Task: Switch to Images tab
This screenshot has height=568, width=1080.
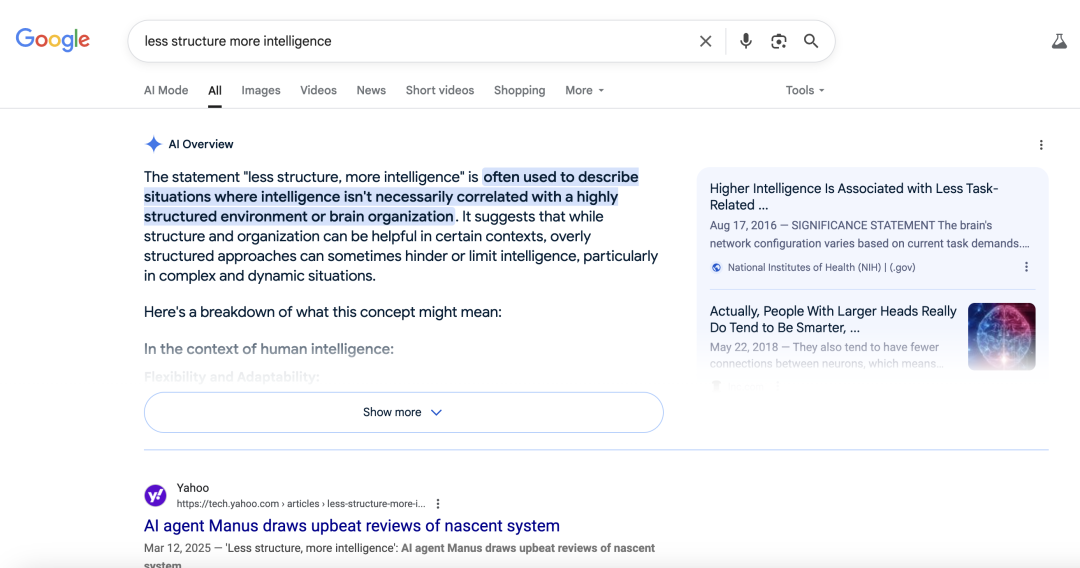Action: 261,90
